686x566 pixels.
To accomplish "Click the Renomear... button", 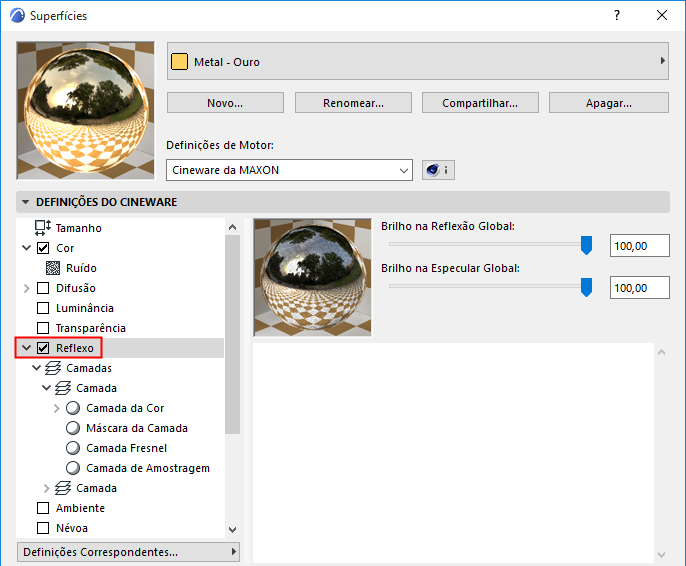I will click(354, 103).
